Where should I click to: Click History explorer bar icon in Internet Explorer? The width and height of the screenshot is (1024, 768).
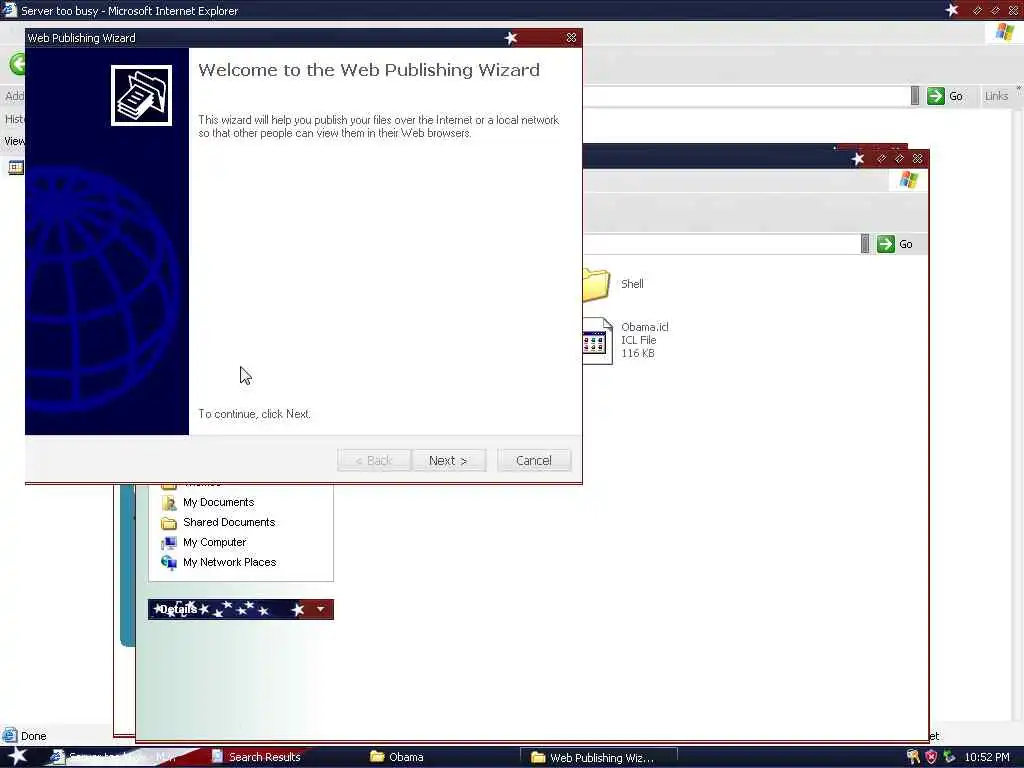[15, 168]
